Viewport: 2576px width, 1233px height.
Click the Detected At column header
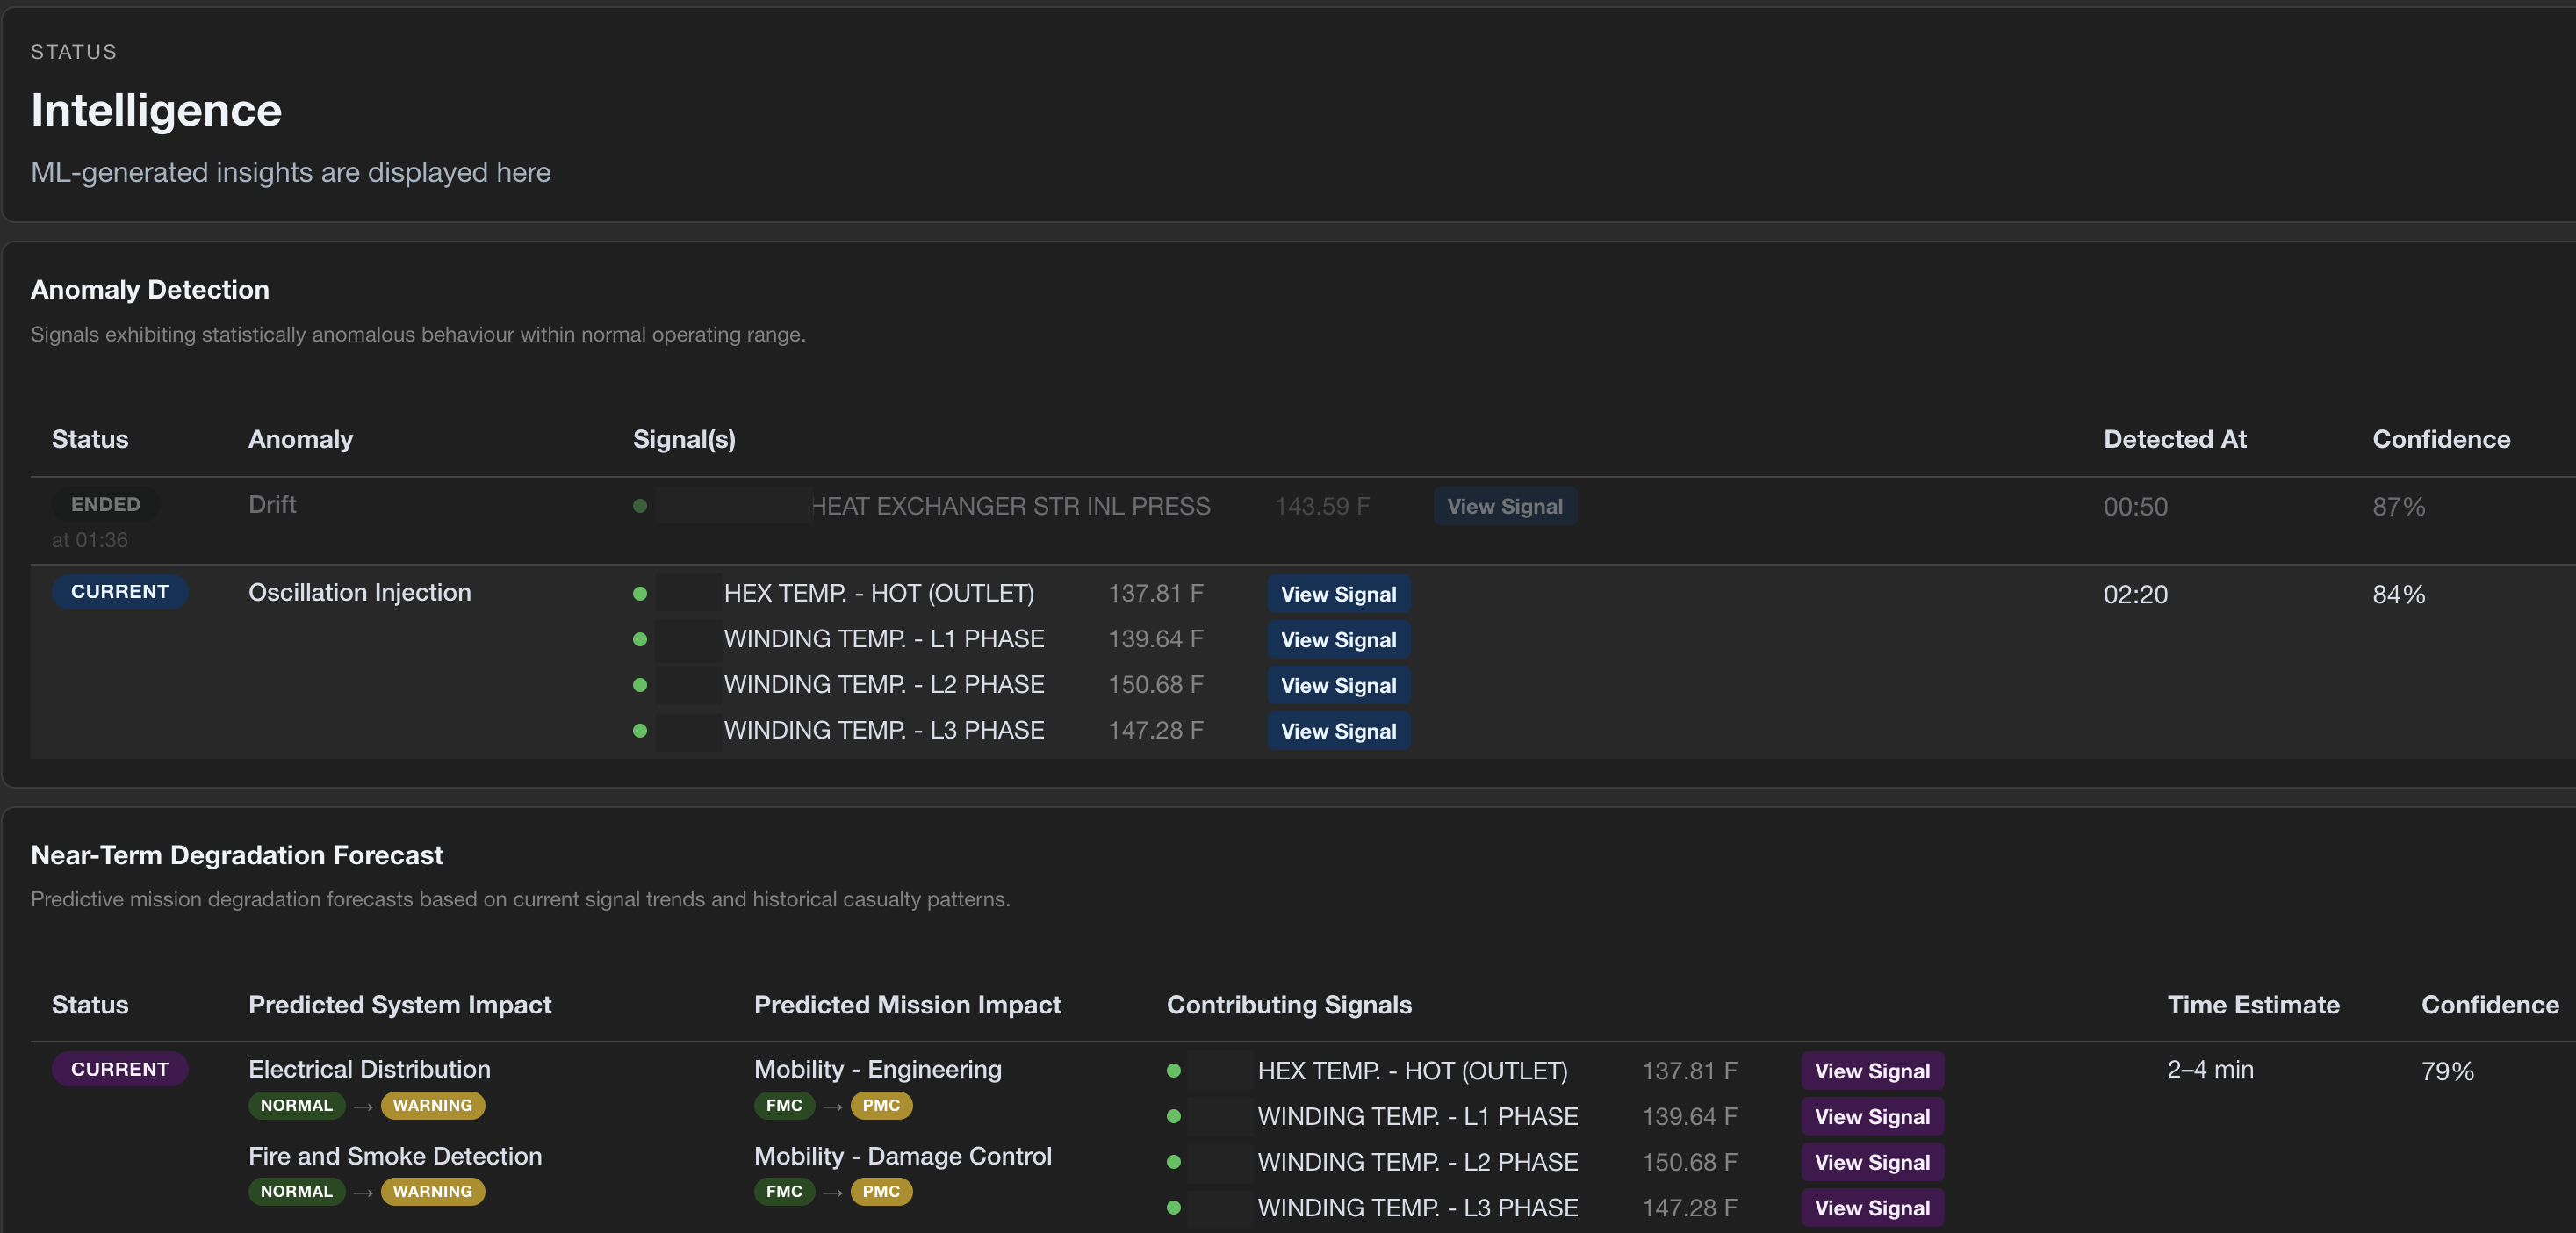point(2174,439)
